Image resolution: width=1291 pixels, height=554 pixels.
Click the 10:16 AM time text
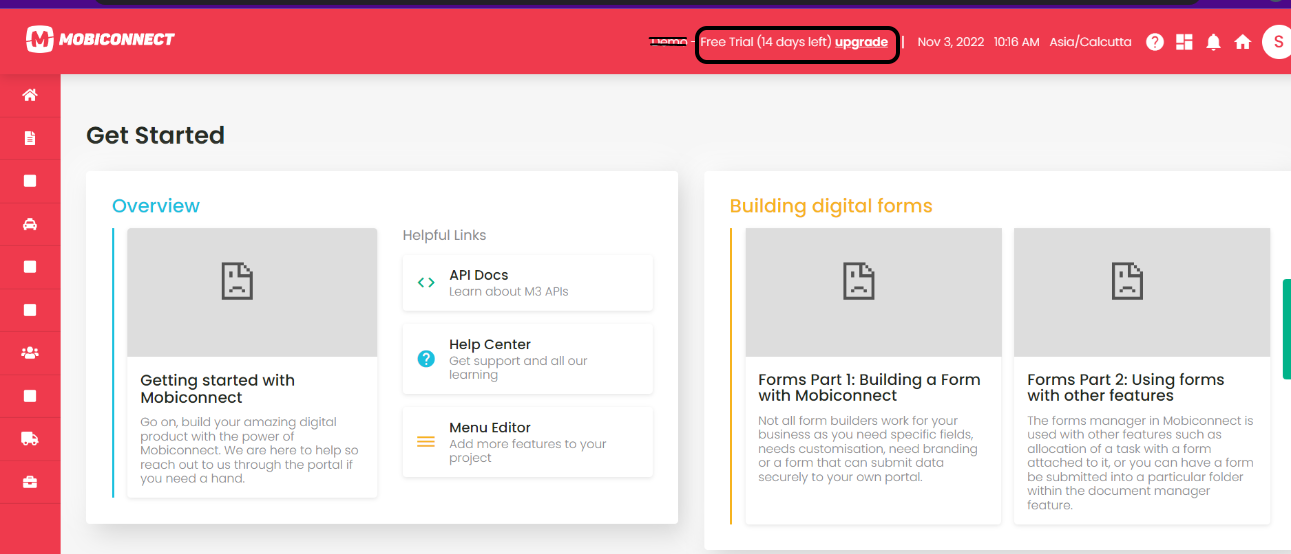[1017, 42]
